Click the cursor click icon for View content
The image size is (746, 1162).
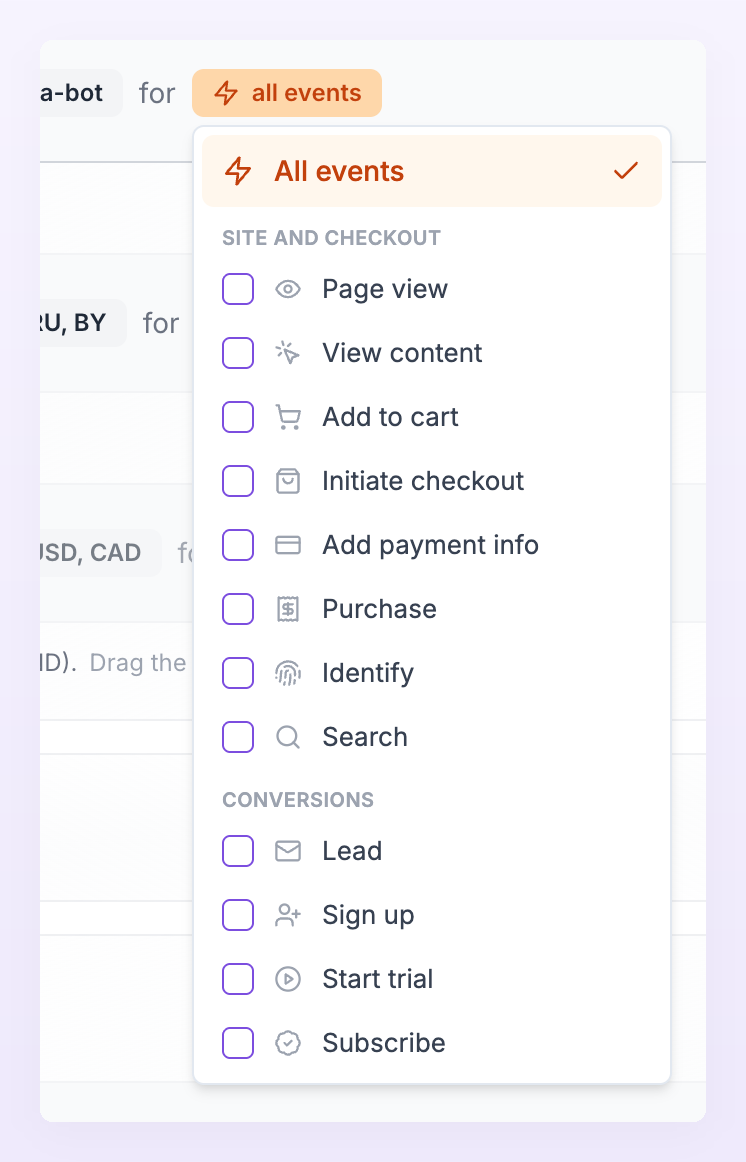(x=287, y=353)
